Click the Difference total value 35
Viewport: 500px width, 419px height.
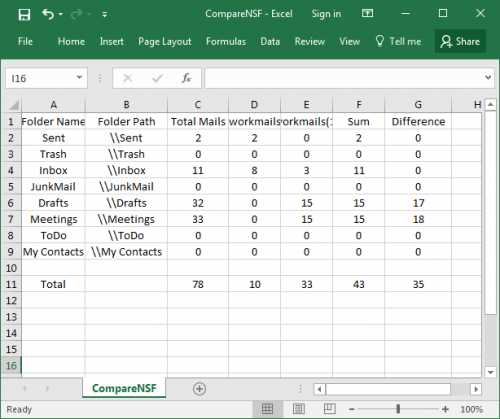[x=418, y=284]
